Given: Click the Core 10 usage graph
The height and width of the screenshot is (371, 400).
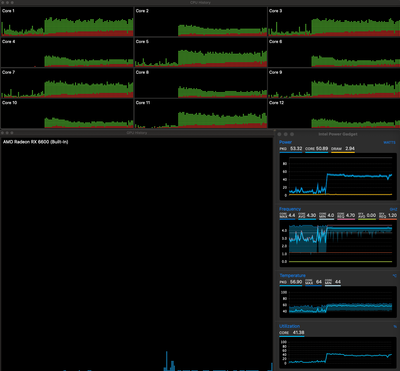Looking at the screenshot, I should coord(67,114).
